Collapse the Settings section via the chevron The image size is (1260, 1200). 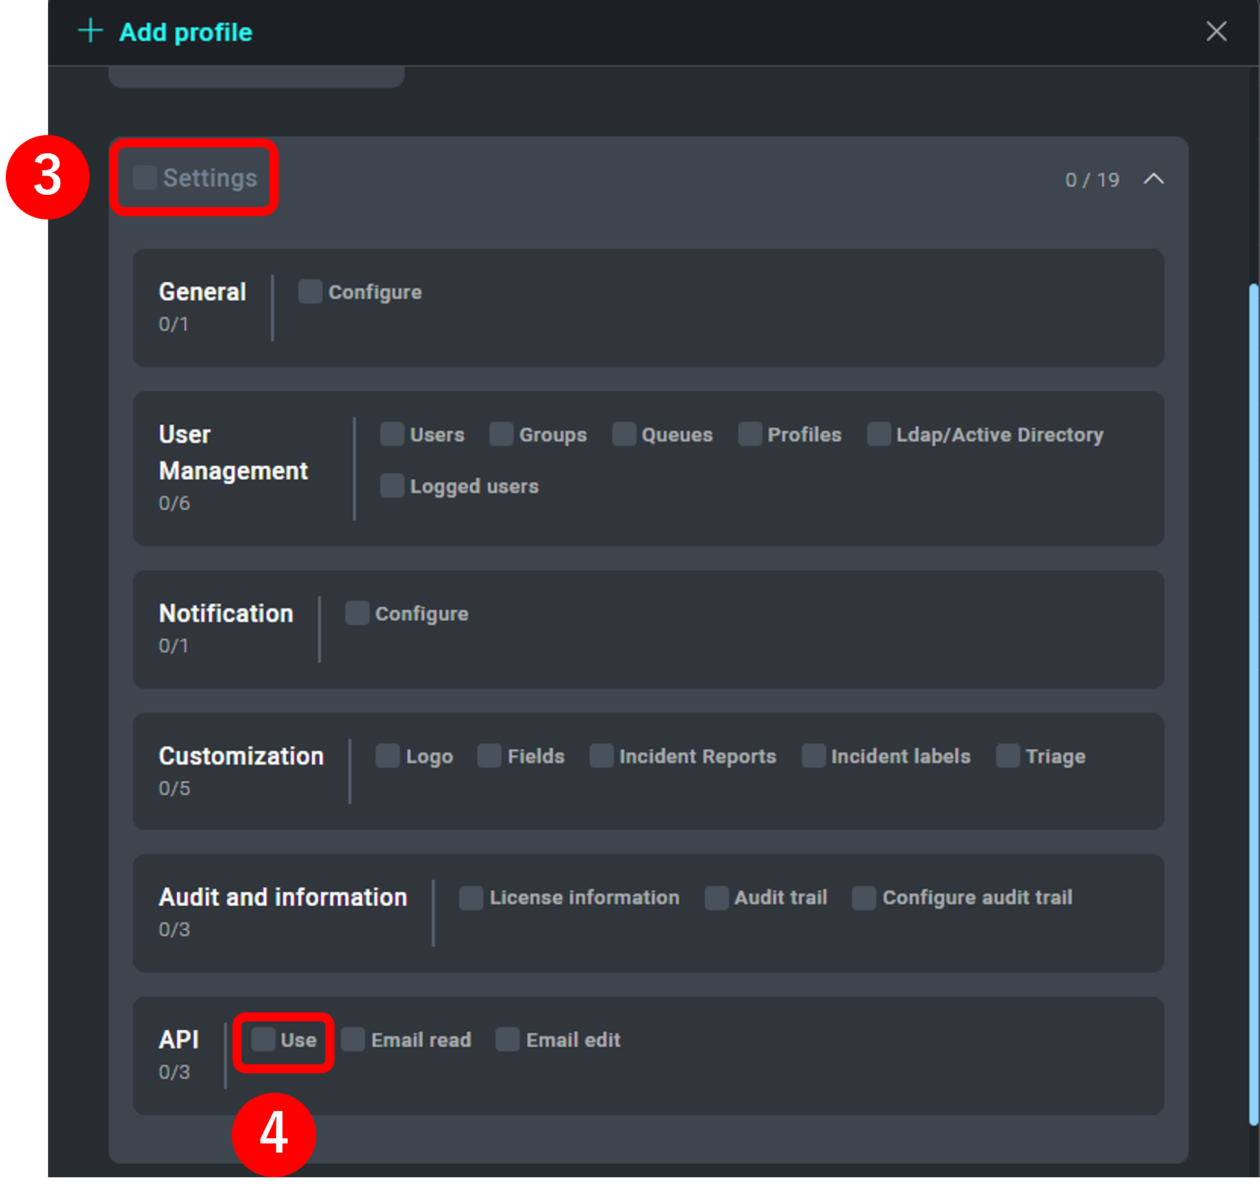1155,180
